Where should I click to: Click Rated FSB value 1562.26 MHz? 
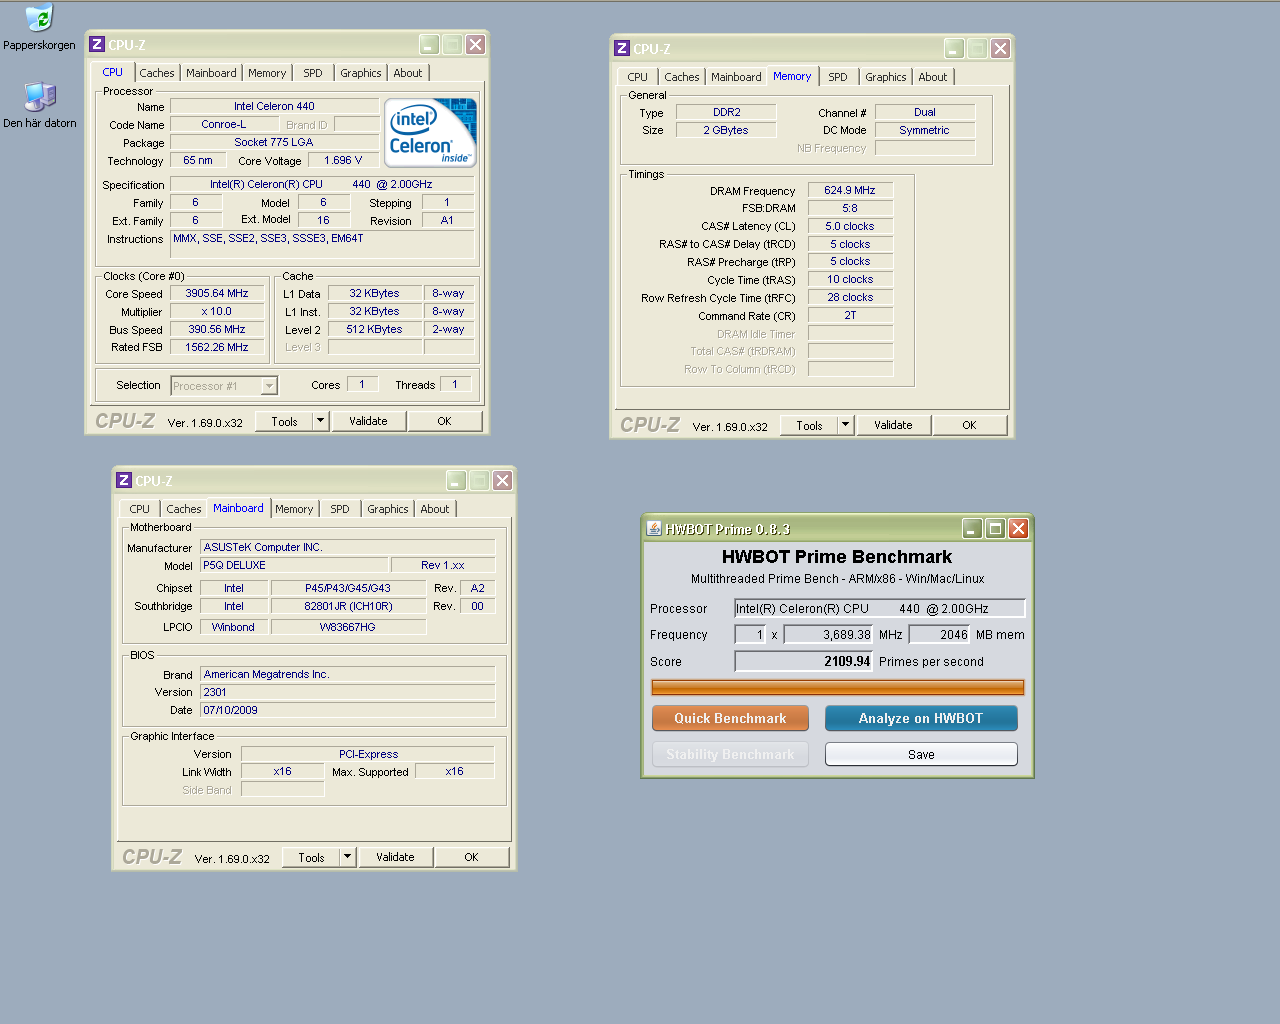coord(217,347)
